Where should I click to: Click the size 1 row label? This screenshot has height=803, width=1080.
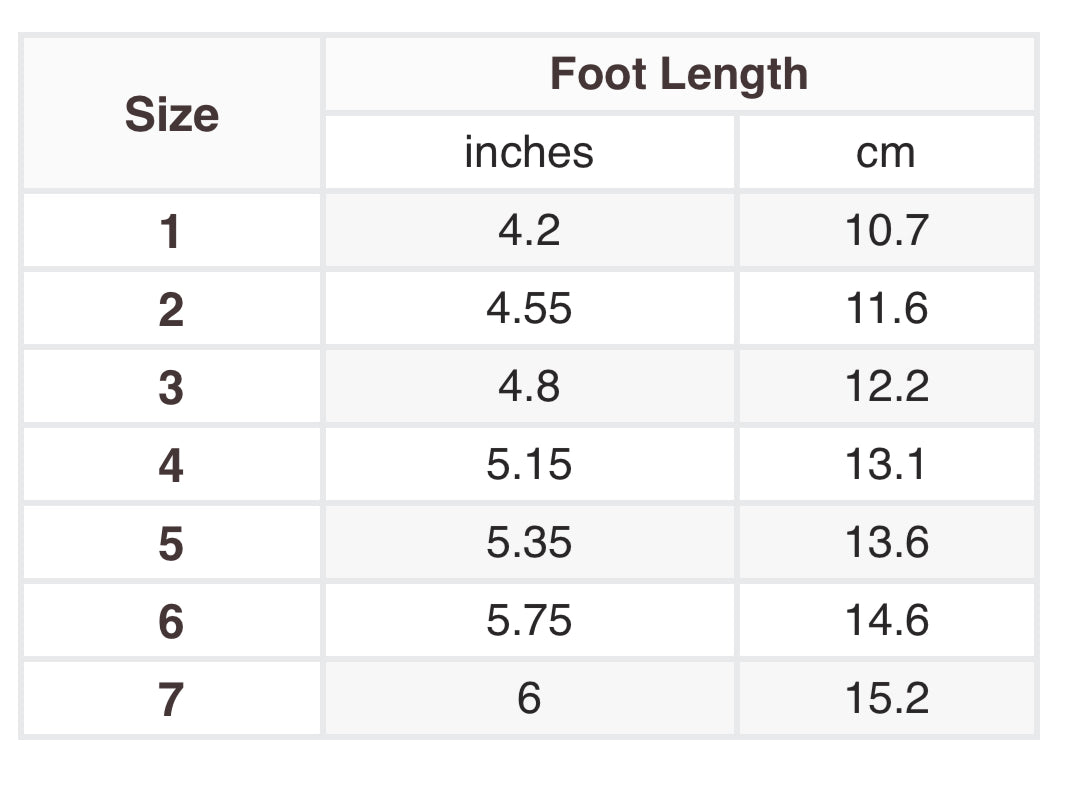[x=170, y=231]
